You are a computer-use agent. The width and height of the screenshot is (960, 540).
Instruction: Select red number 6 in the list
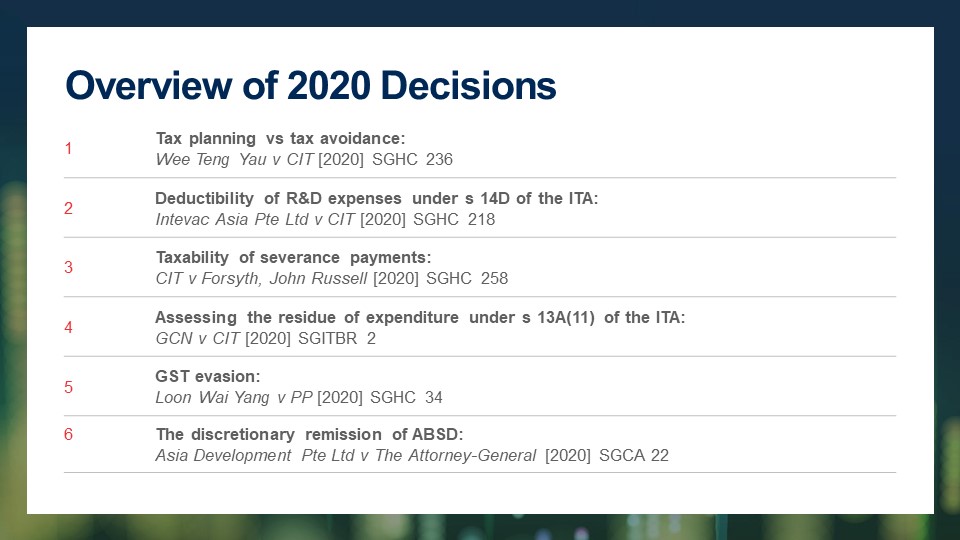(69, 434)
